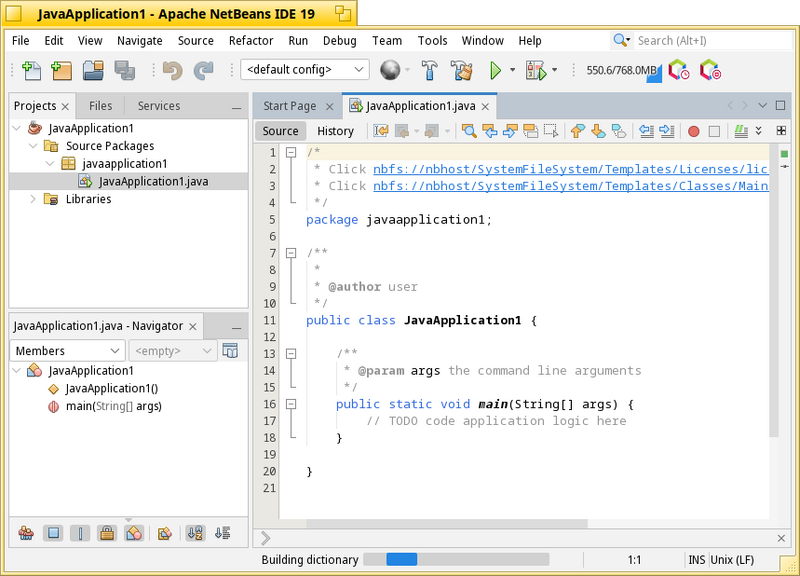The height and width of the screenshot is (576, 800).
Task: Click the Last Edit editor icon
Action: [381, 131]
